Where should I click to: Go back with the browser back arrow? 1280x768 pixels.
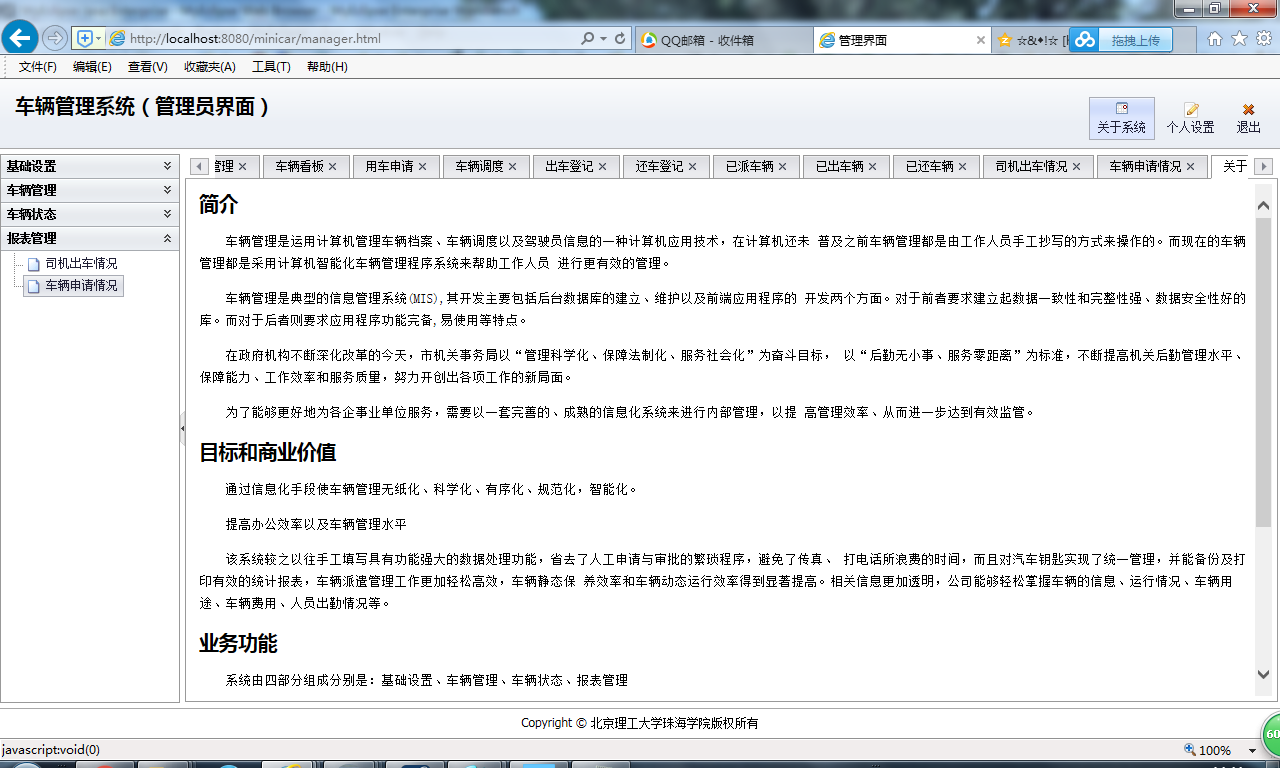(x=20, y=39)
